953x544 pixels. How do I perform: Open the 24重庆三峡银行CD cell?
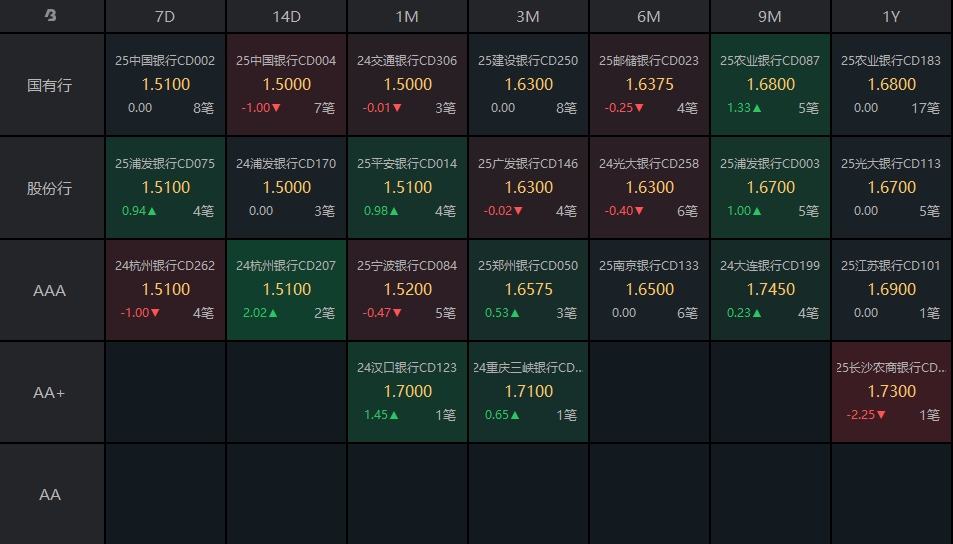coord(528,391)
